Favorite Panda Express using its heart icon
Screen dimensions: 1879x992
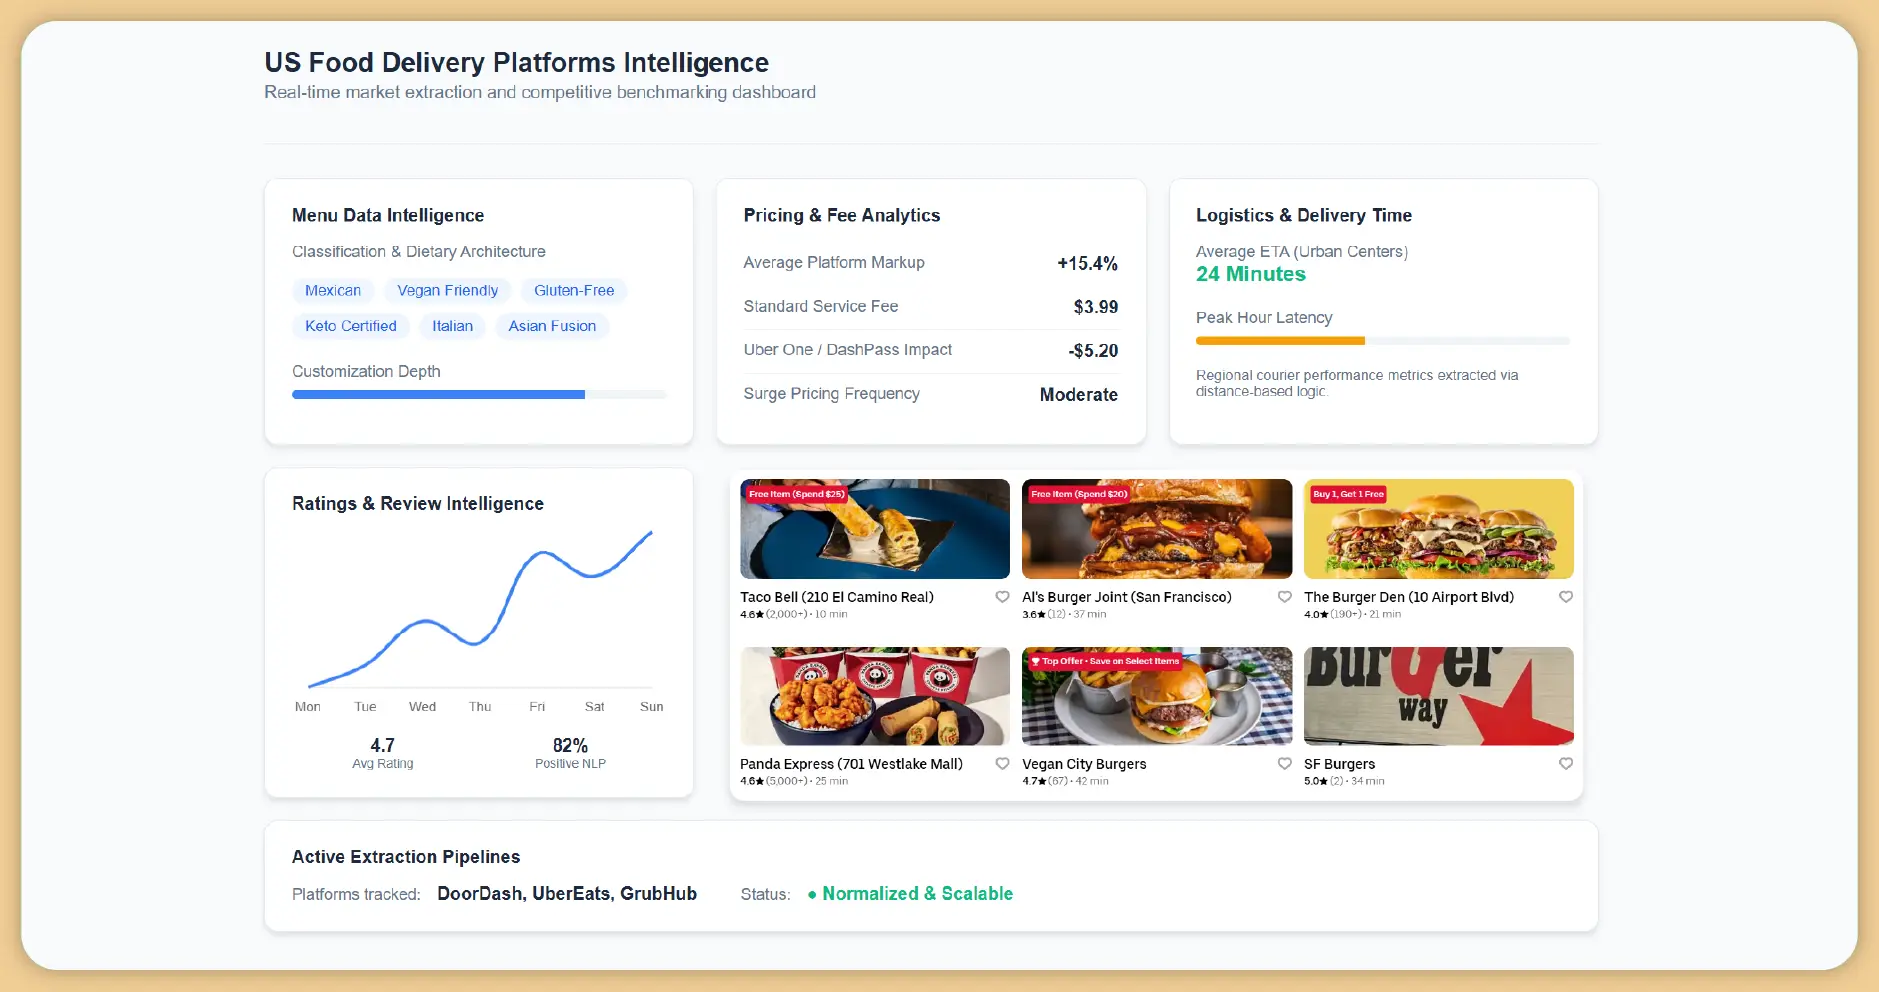1002,764
